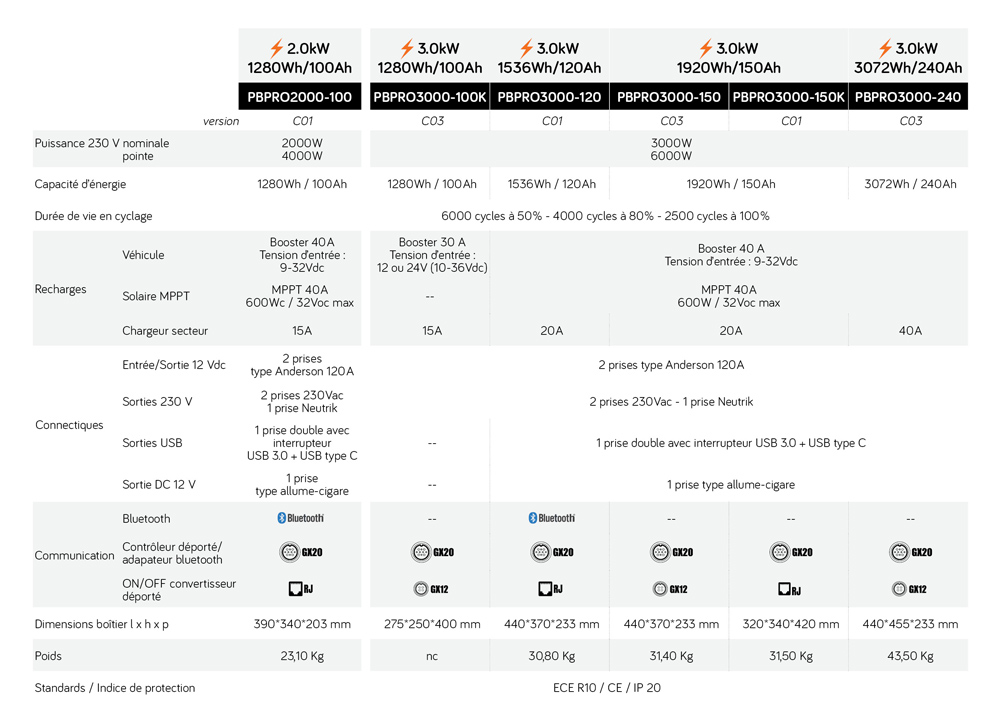Click the RJ icon in the PBPRO2000-100 column
Viewport: 1000px width, 706px height.
pyautogui.click(x=300, y=589)
